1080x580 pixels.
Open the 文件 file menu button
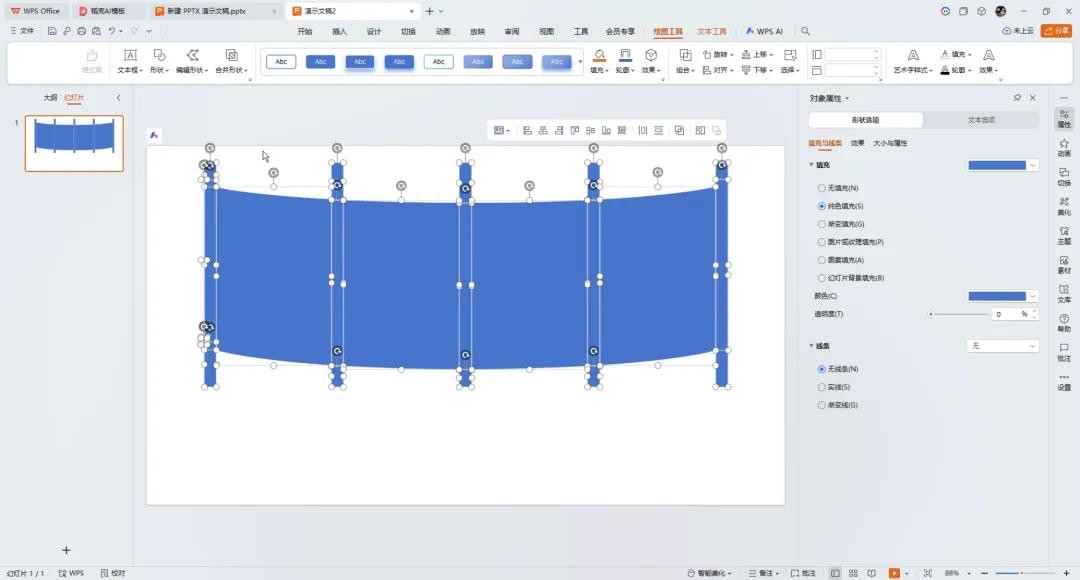point(22,31)
